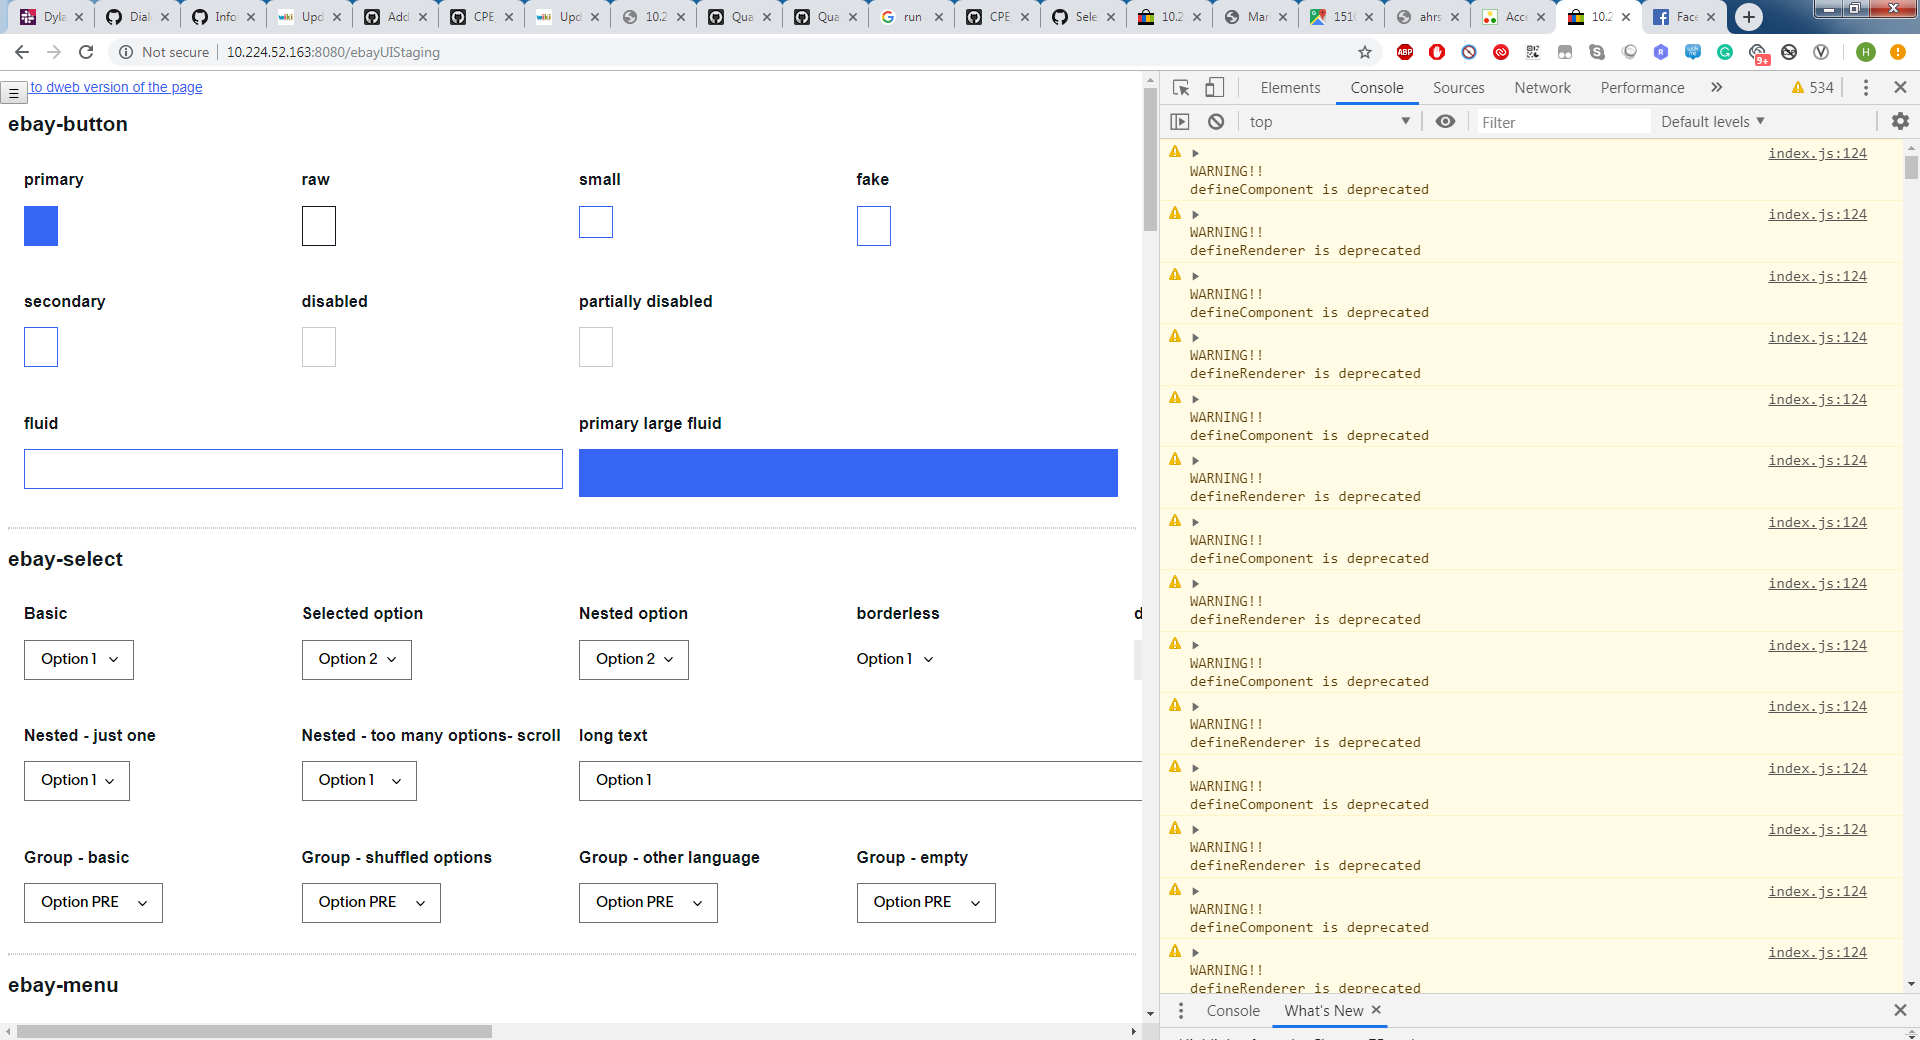Open the Adblock Plus extension
This screenshot has width=1920, height=1040.
[1405, 52]
